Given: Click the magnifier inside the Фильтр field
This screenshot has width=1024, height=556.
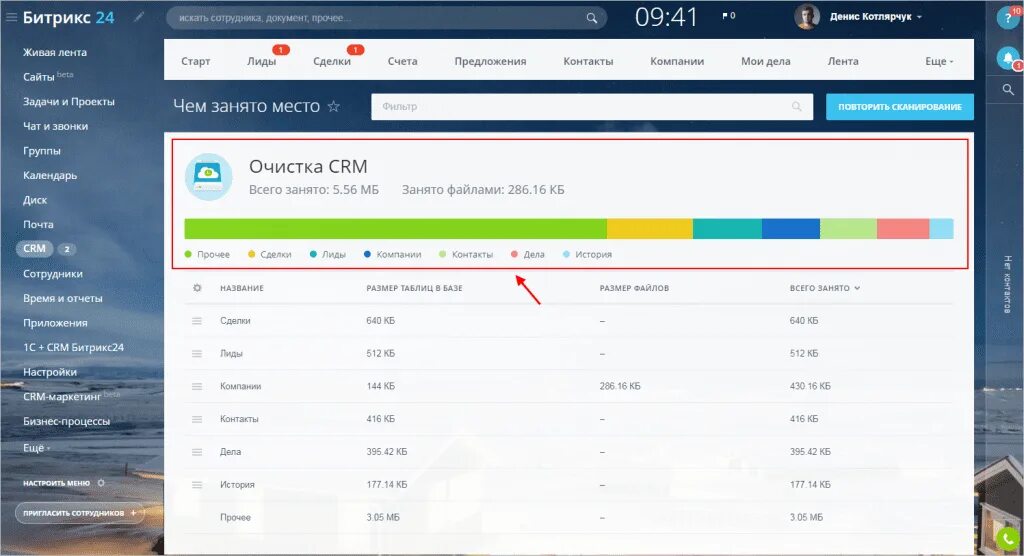Looking at the screenshot, I should pos(796,106).
